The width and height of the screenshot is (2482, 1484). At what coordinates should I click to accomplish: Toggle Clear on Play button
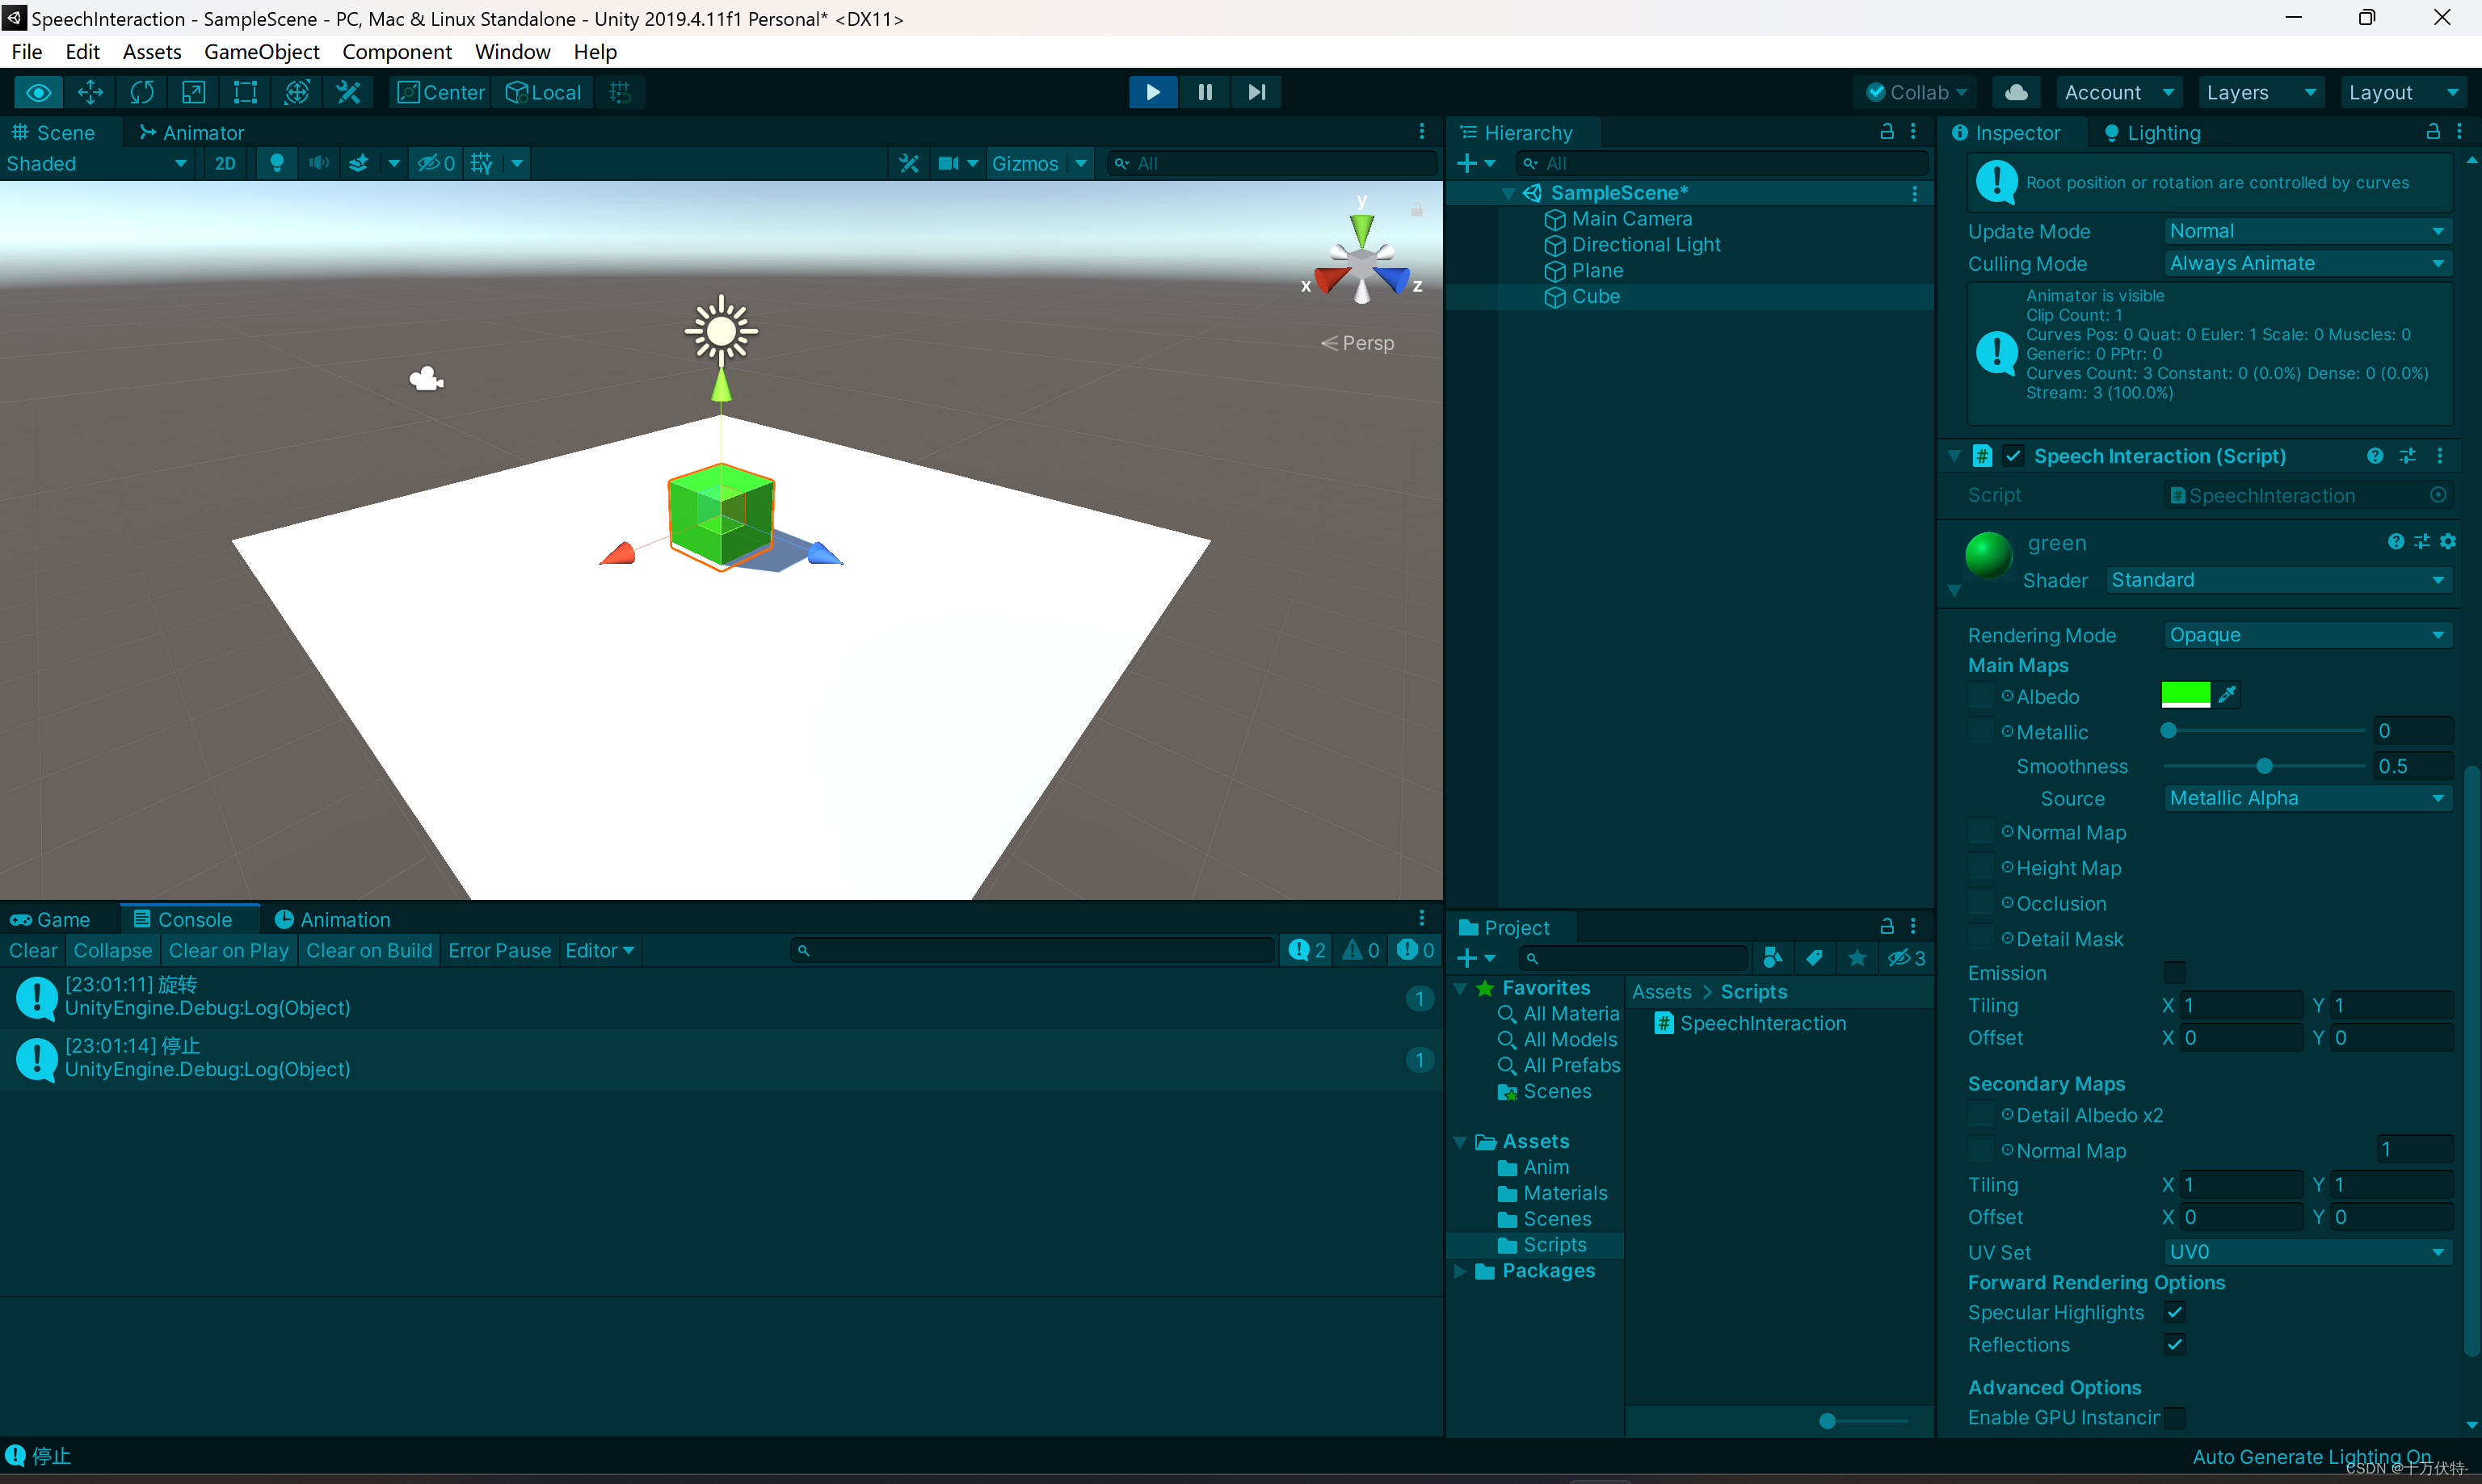[228, 950]
